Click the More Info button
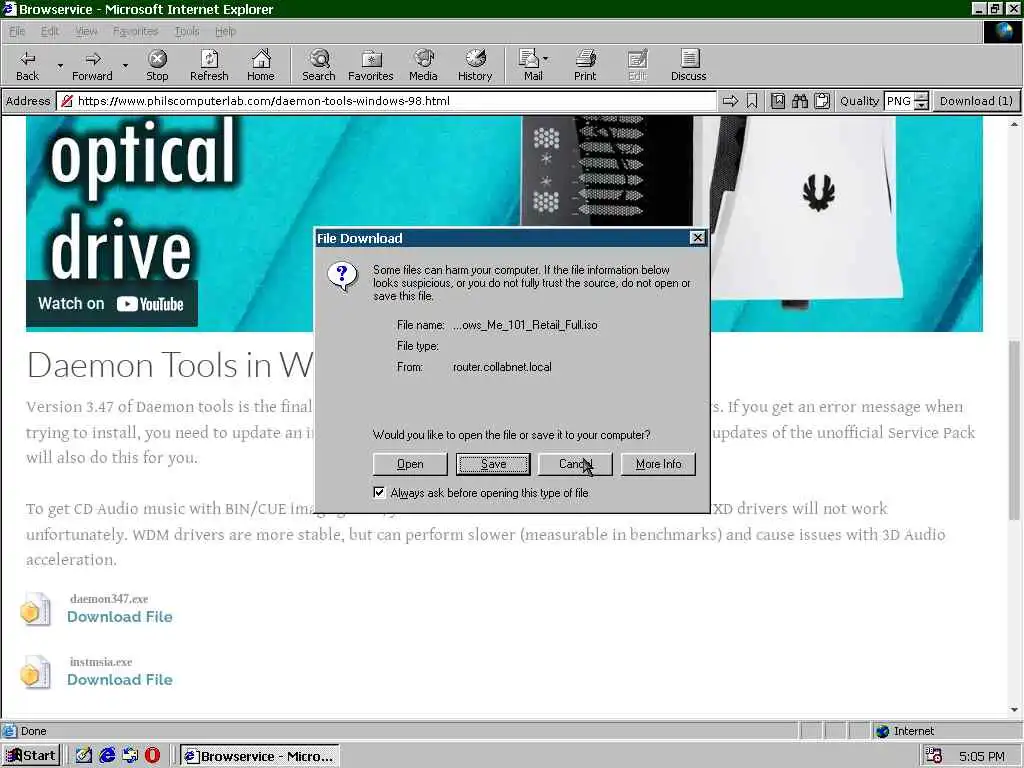1024x768 pixels. pos(658,464)
